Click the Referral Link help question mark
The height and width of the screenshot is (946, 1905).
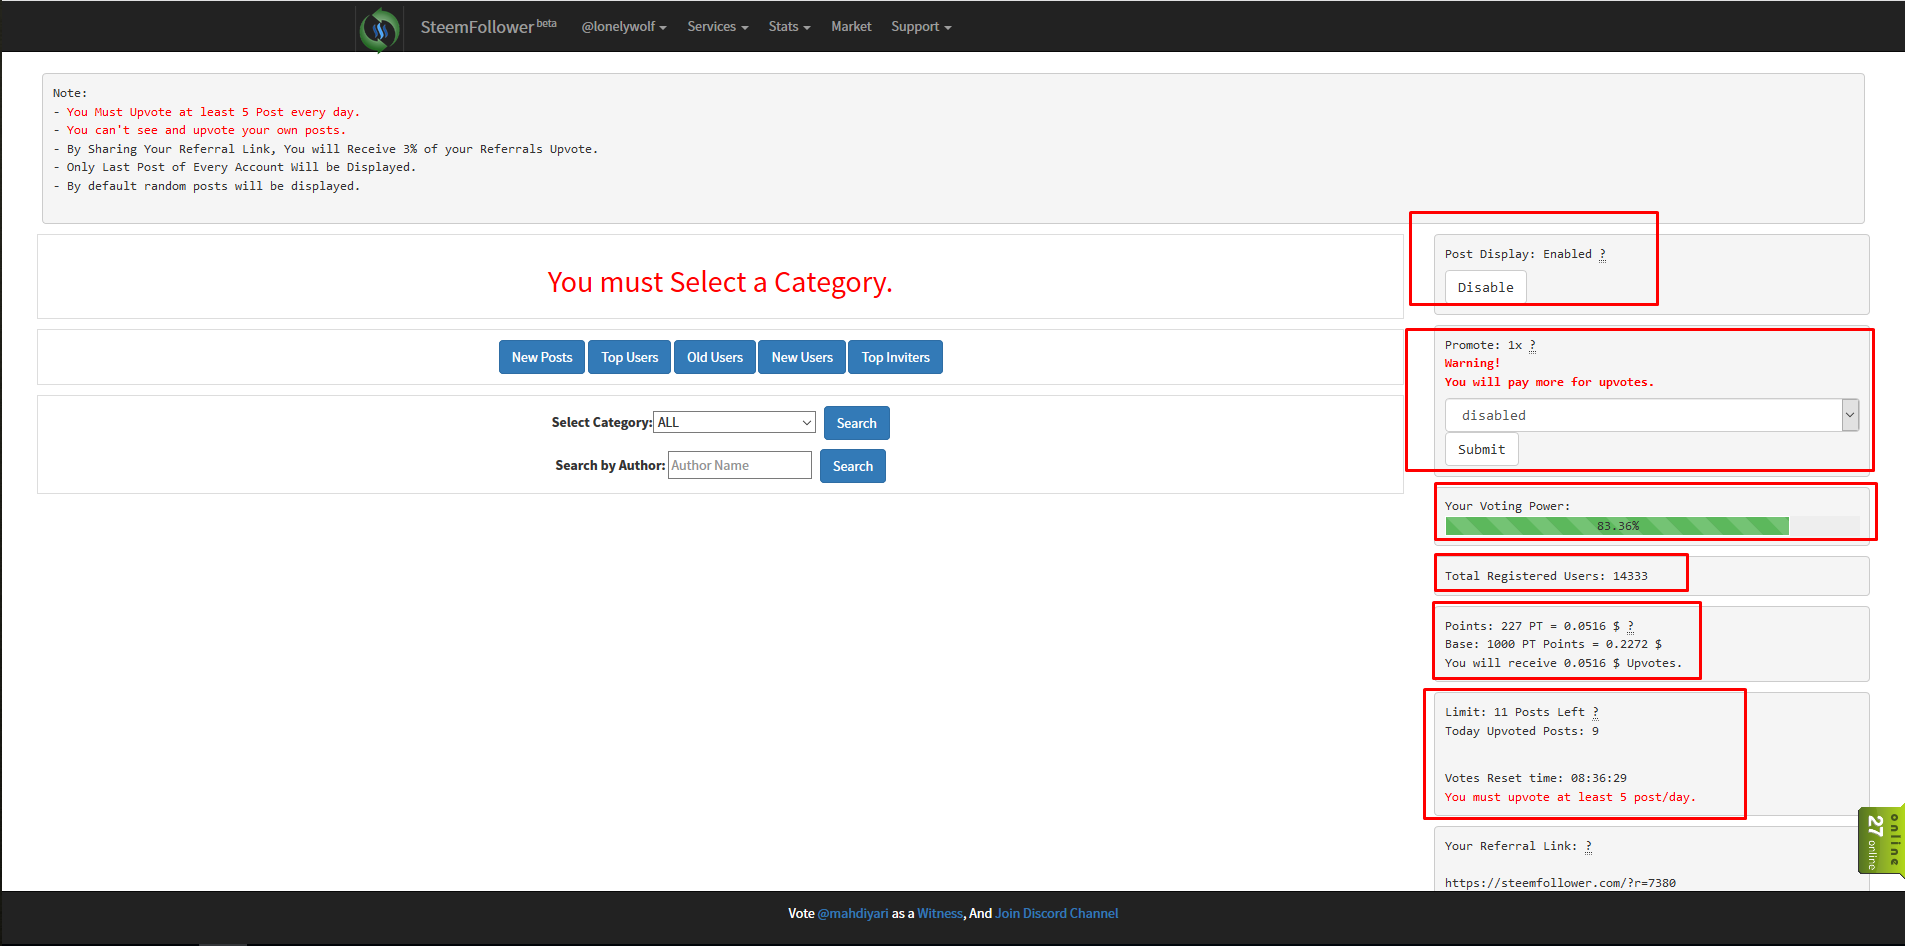click(1589, 846)
